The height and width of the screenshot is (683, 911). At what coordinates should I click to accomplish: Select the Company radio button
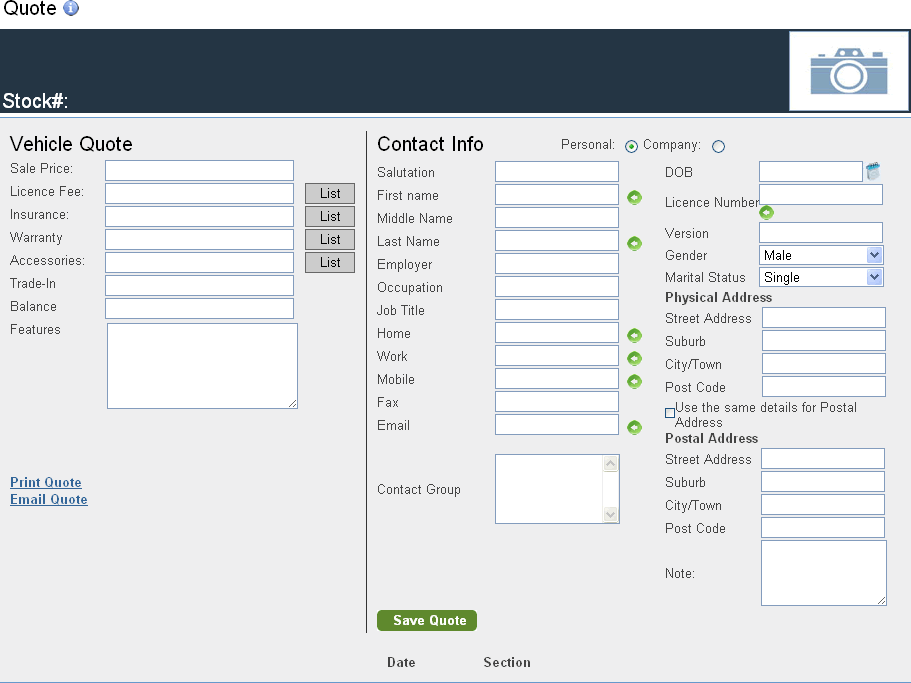point(718,146)
